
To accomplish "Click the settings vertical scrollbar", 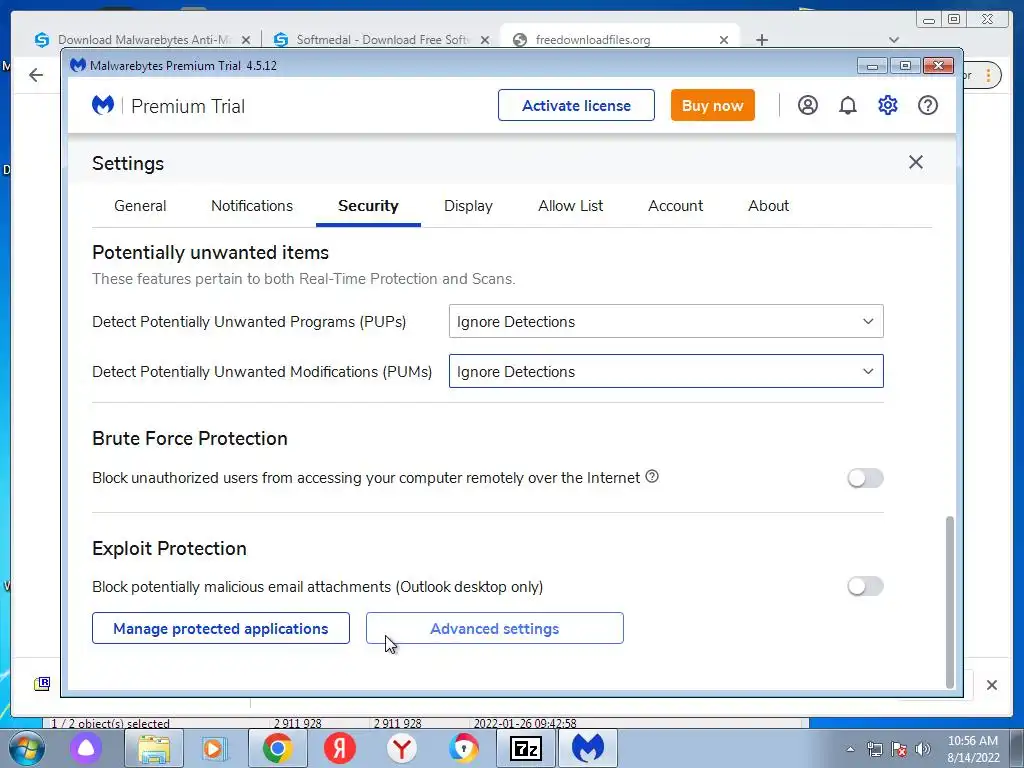I will (x=950, y=601).
